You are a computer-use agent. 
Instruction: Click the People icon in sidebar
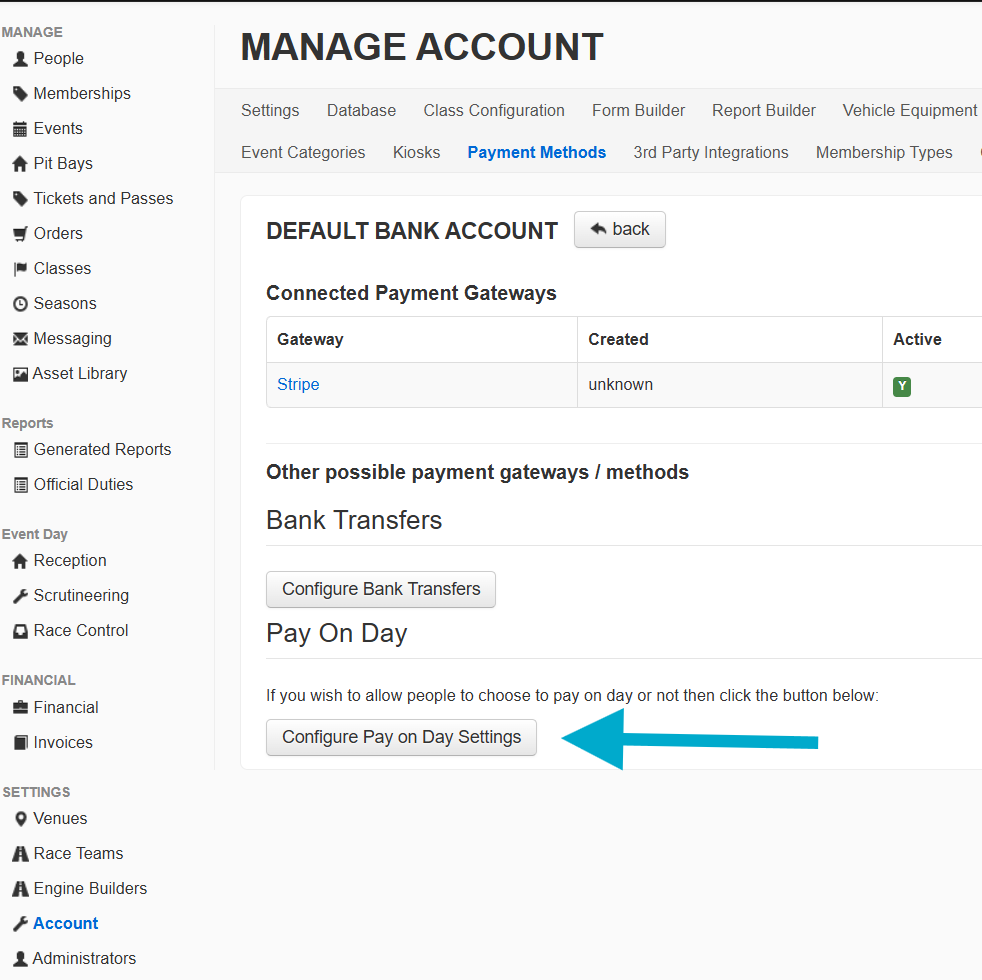(20, 59)
